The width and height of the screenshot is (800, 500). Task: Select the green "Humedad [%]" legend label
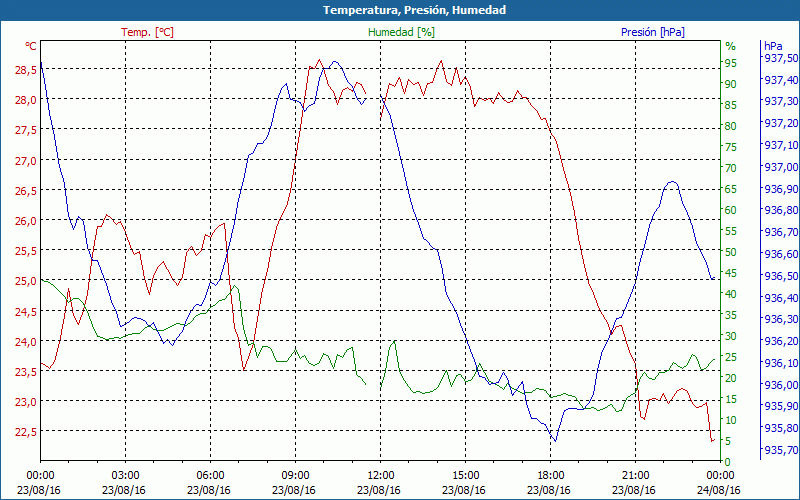point(402,32)
